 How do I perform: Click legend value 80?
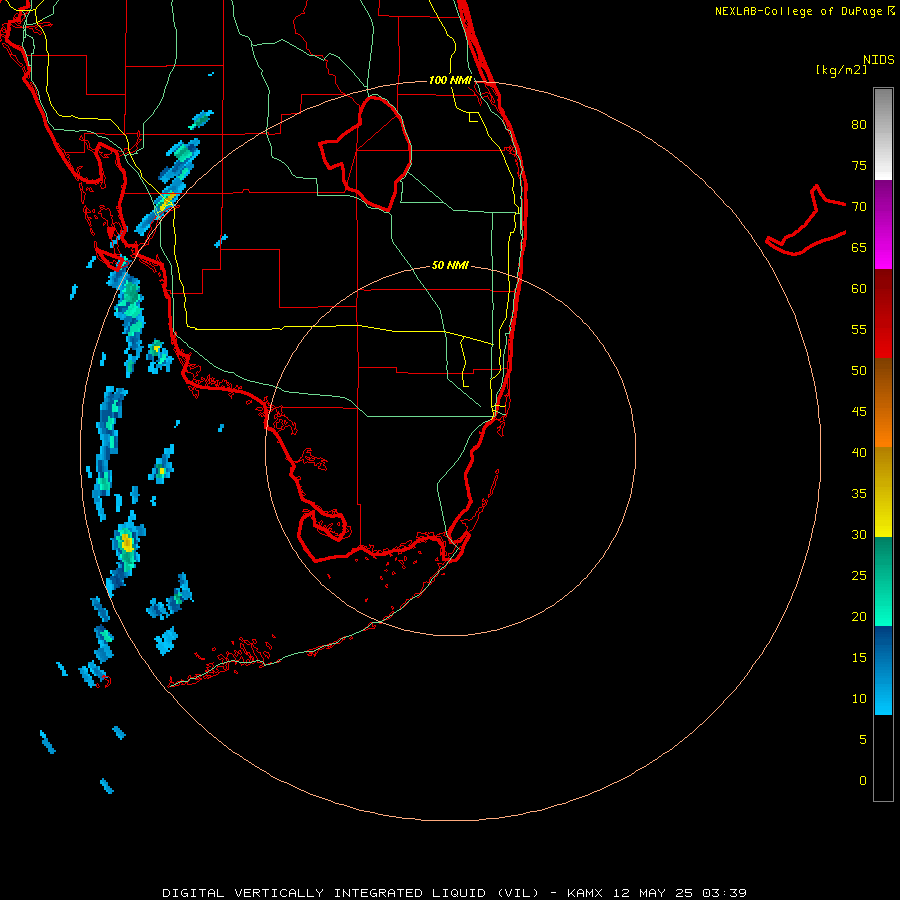pos(859,125)
